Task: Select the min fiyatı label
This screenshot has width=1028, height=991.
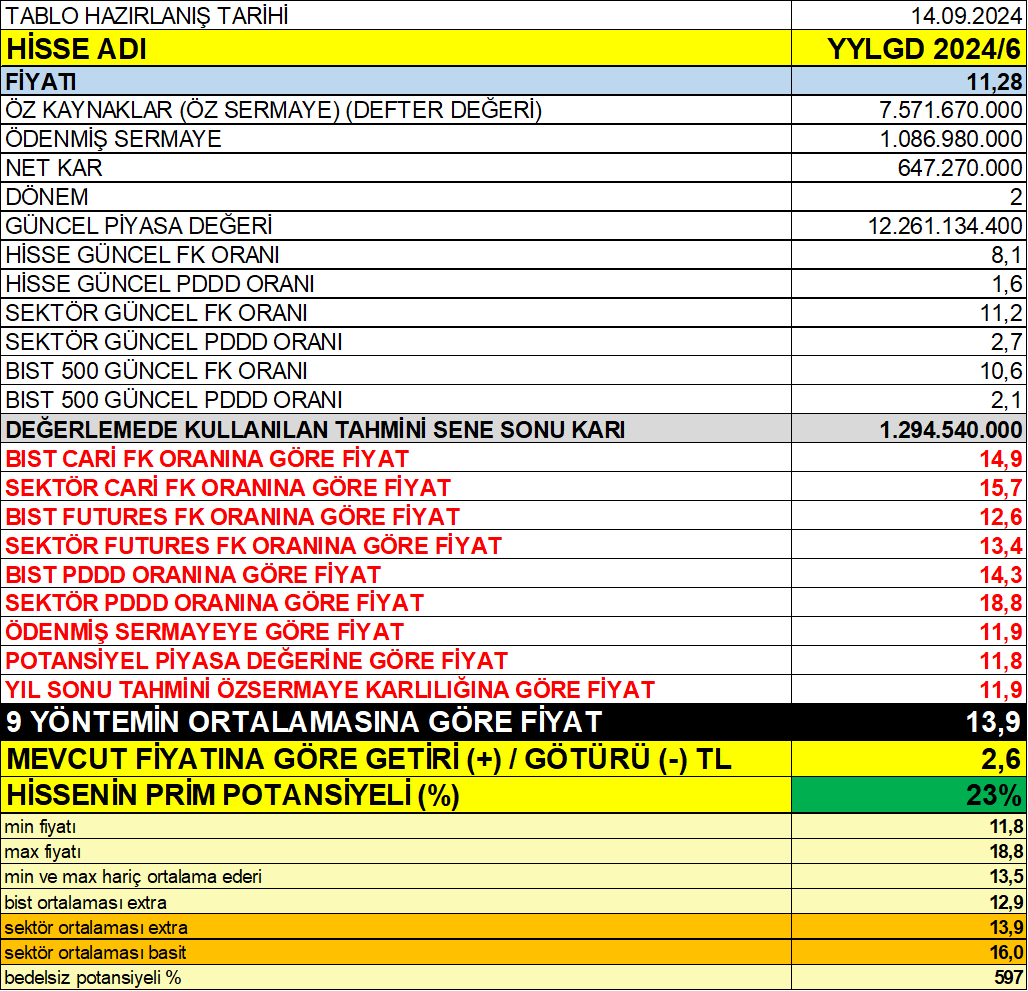Action: point(40,827)
